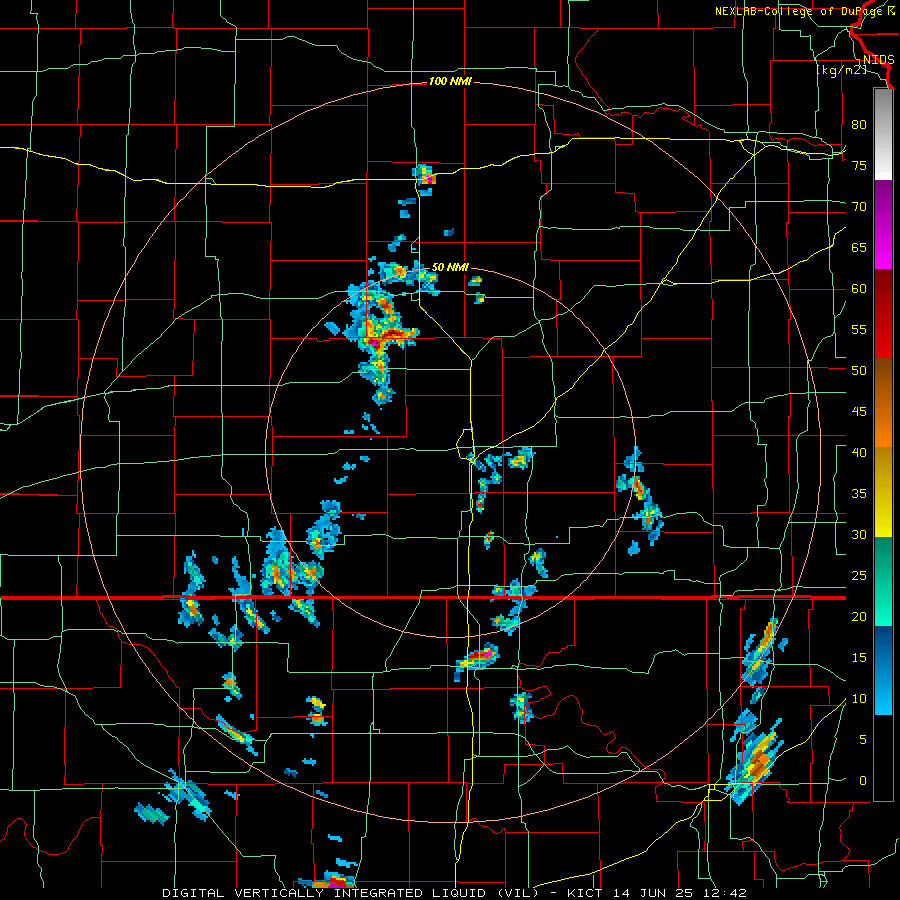900x900 pixels.
Task: Click the 15 value on the color scale
Action: (x=859, y=658)
